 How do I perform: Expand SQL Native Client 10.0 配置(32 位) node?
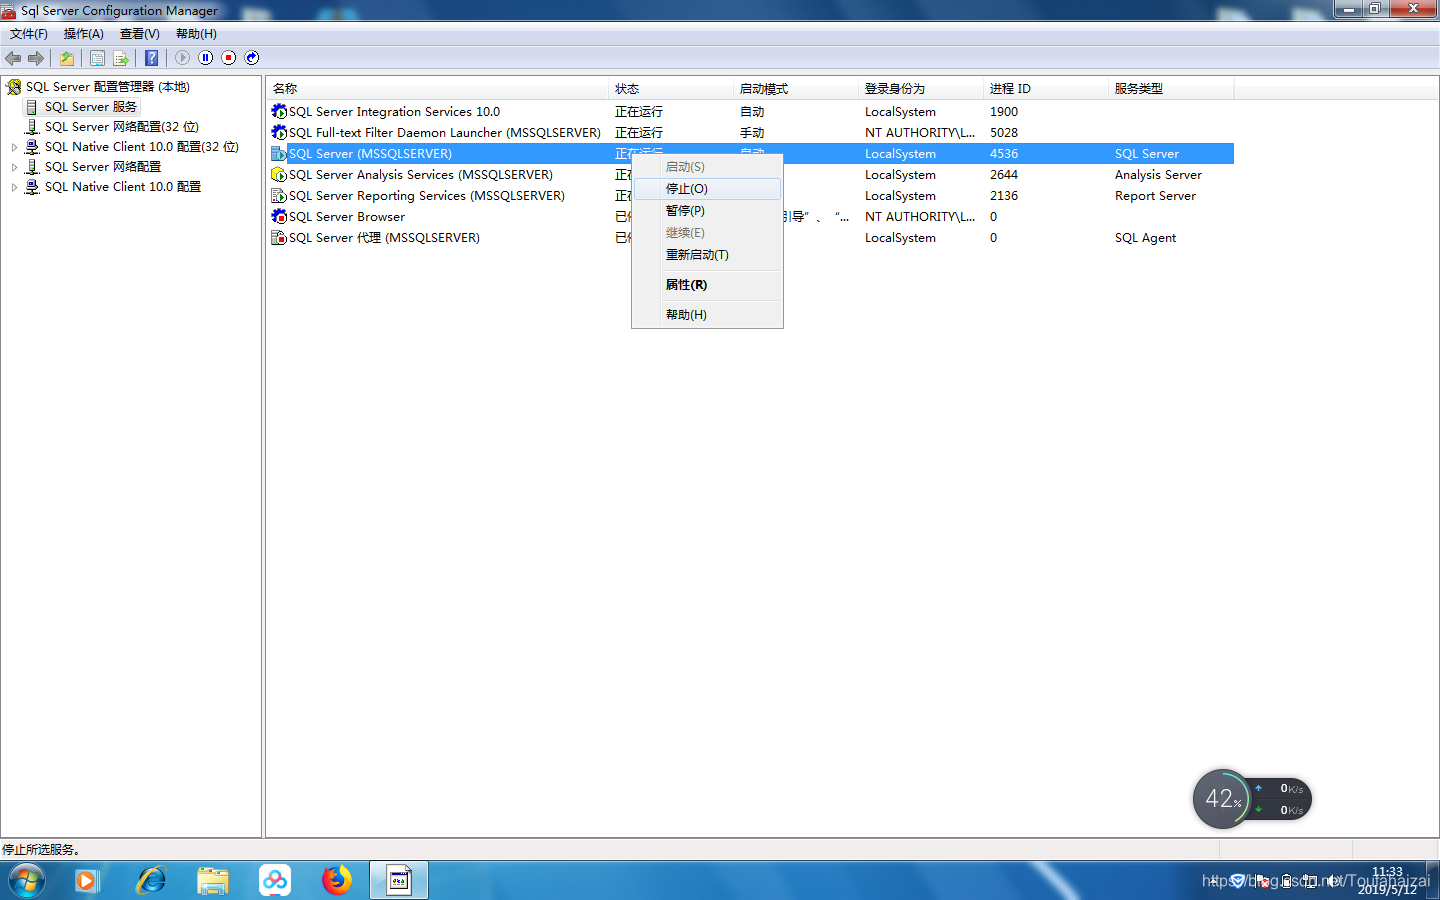[x=14, y=147]
